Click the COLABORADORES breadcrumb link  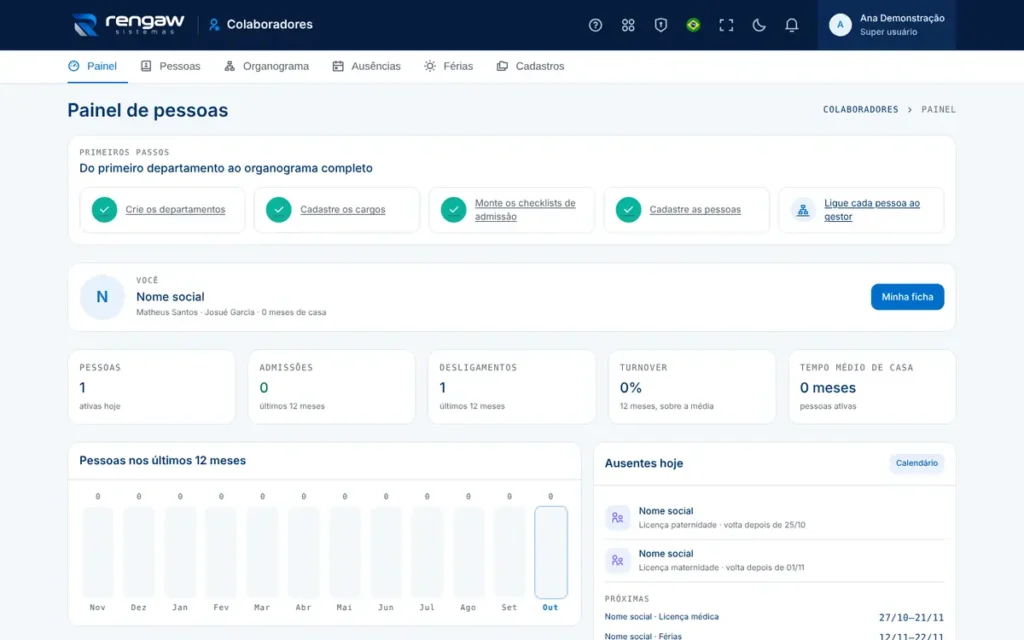tap(860, 109)
